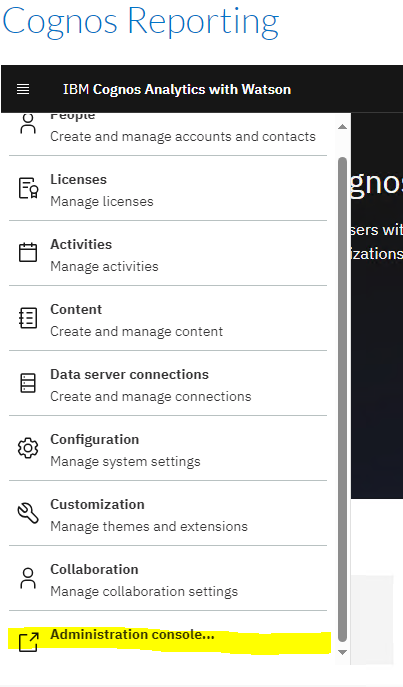Click the Content notebook icon
The height and width of the screenshot is (687, 403).
pos(28,318)
